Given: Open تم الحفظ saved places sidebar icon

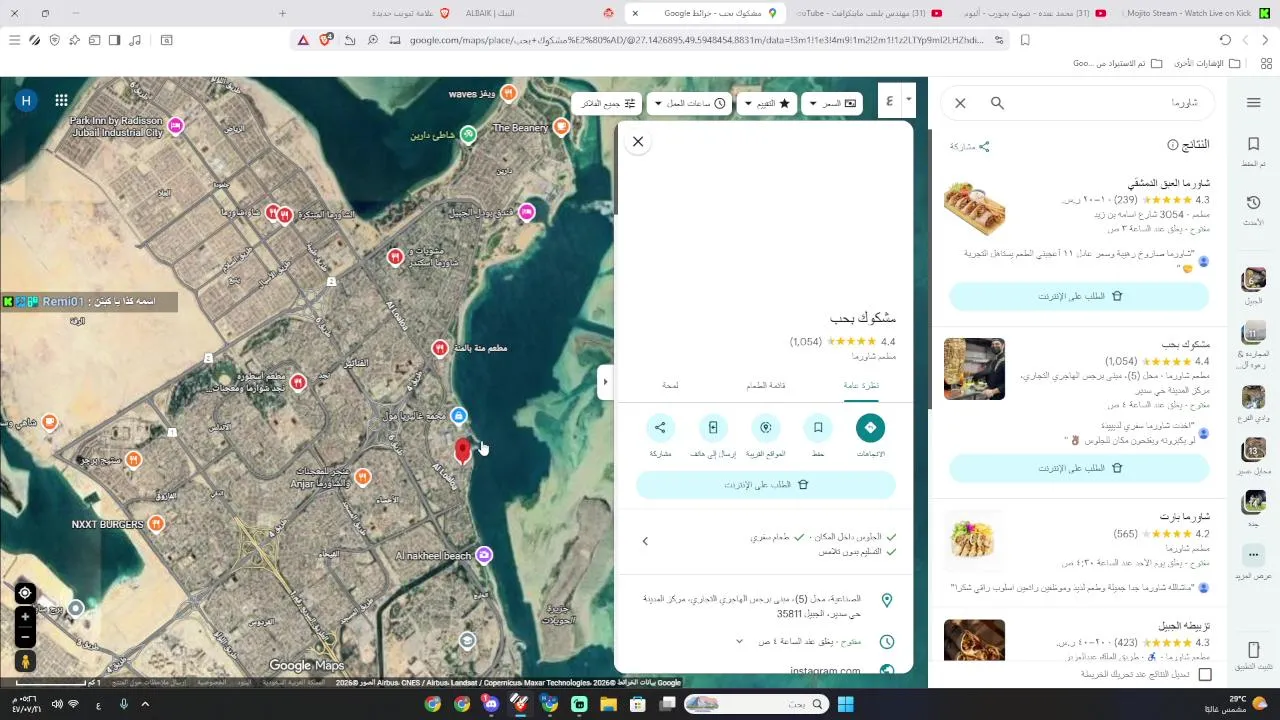Looking at the screenshot, I should [x=1254, y=152].
